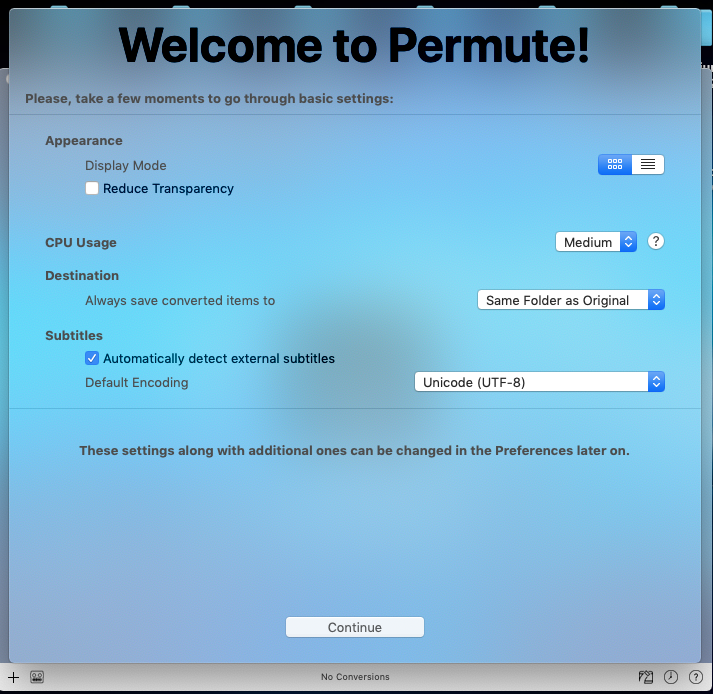Open the CPU Usage Medium dropdown
The image size is (713, 694).
coord(596,242)
